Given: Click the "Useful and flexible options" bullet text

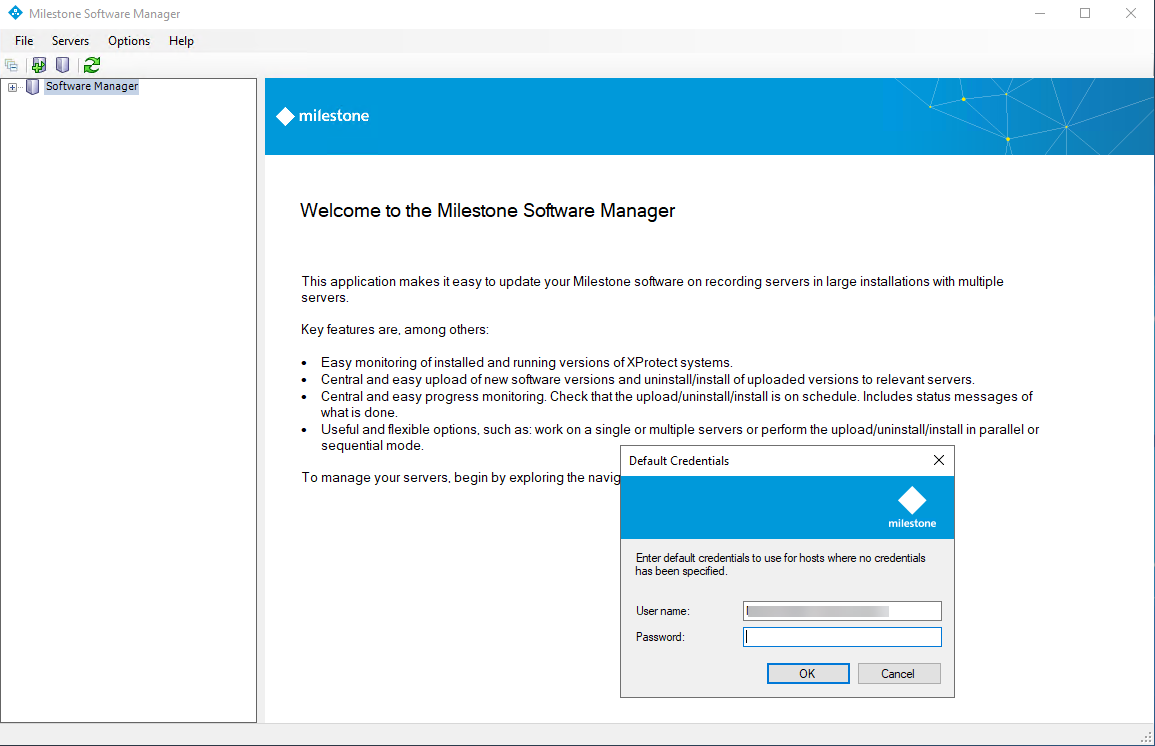Looking at the screenshot, I should [680, 437].
